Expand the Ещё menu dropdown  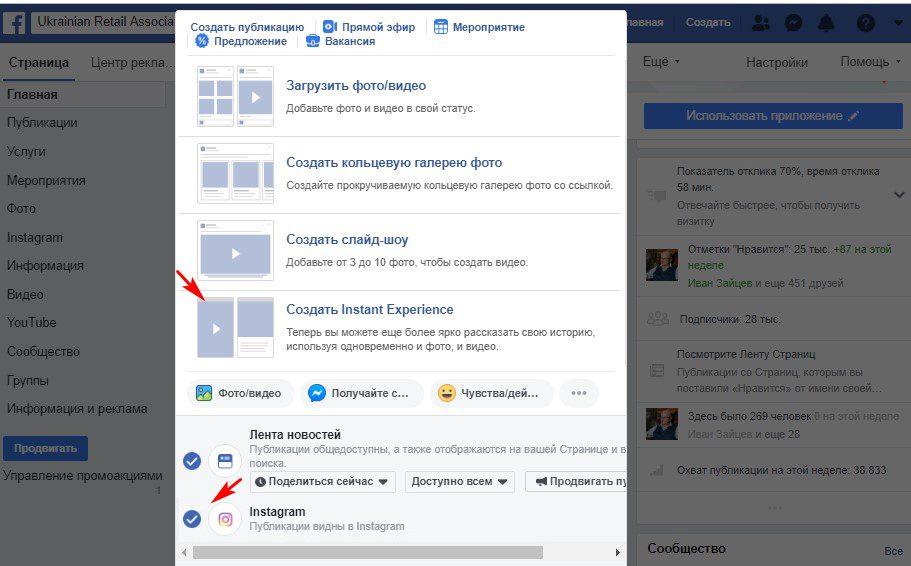pyautogui.click(x=660, y=62)
